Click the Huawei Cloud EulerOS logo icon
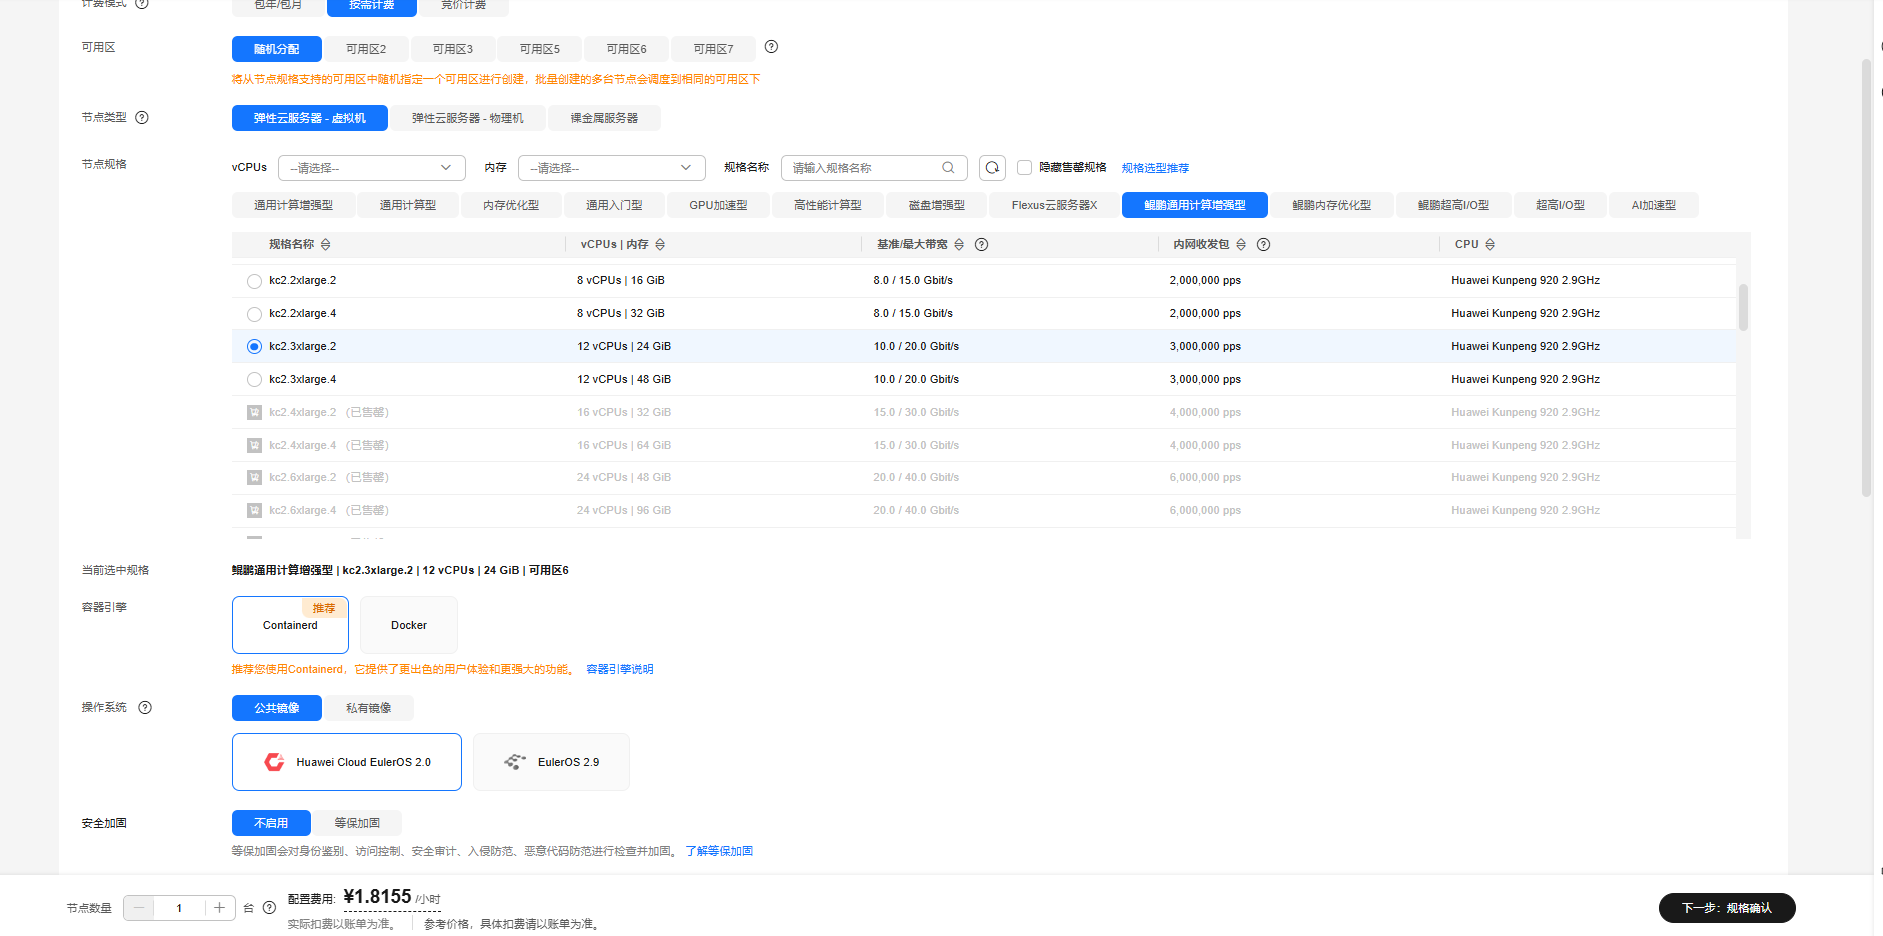Screen dimensions: 1883x936 click(274, 762)
